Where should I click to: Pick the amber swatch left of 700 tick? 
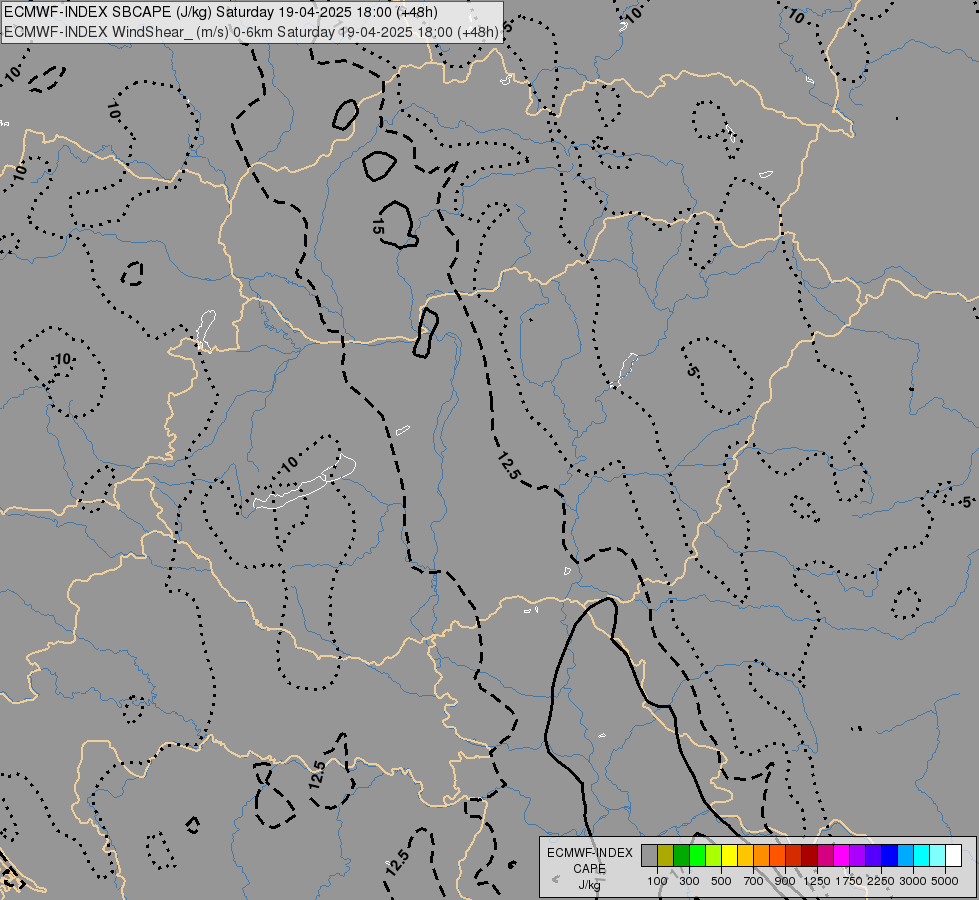pos(745,855)
